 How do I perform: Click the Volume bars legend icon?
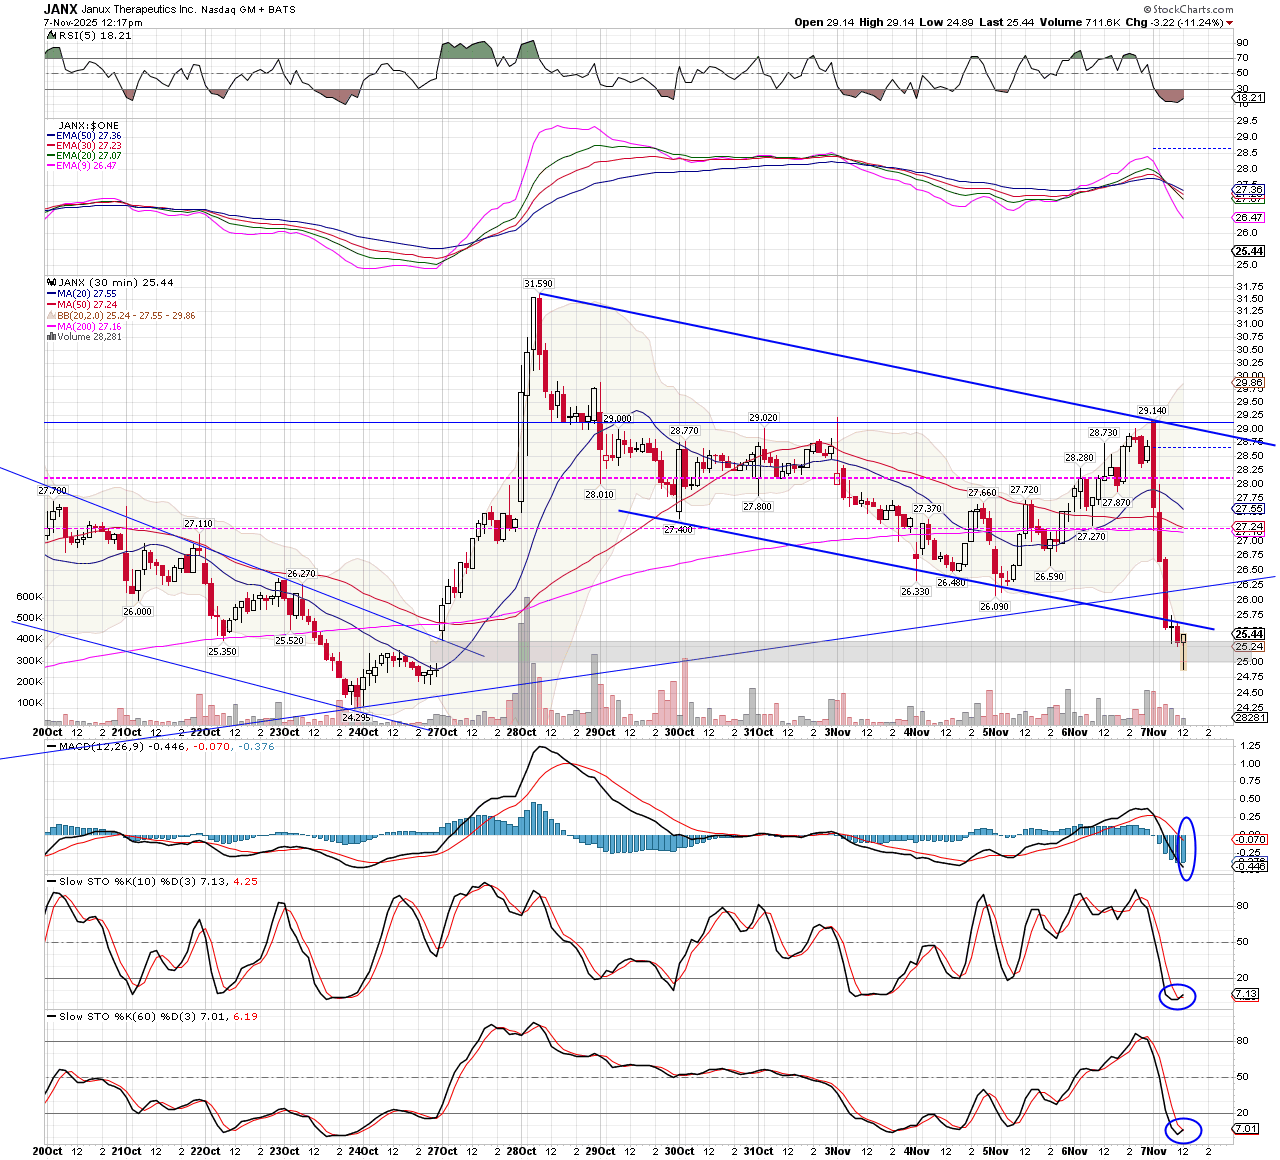(50, 337)
